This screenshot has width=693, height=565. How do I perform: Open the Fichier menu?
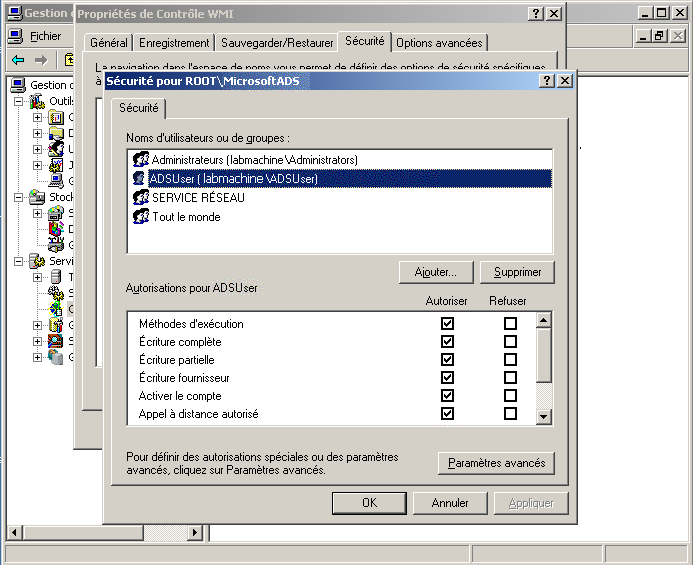45,36
